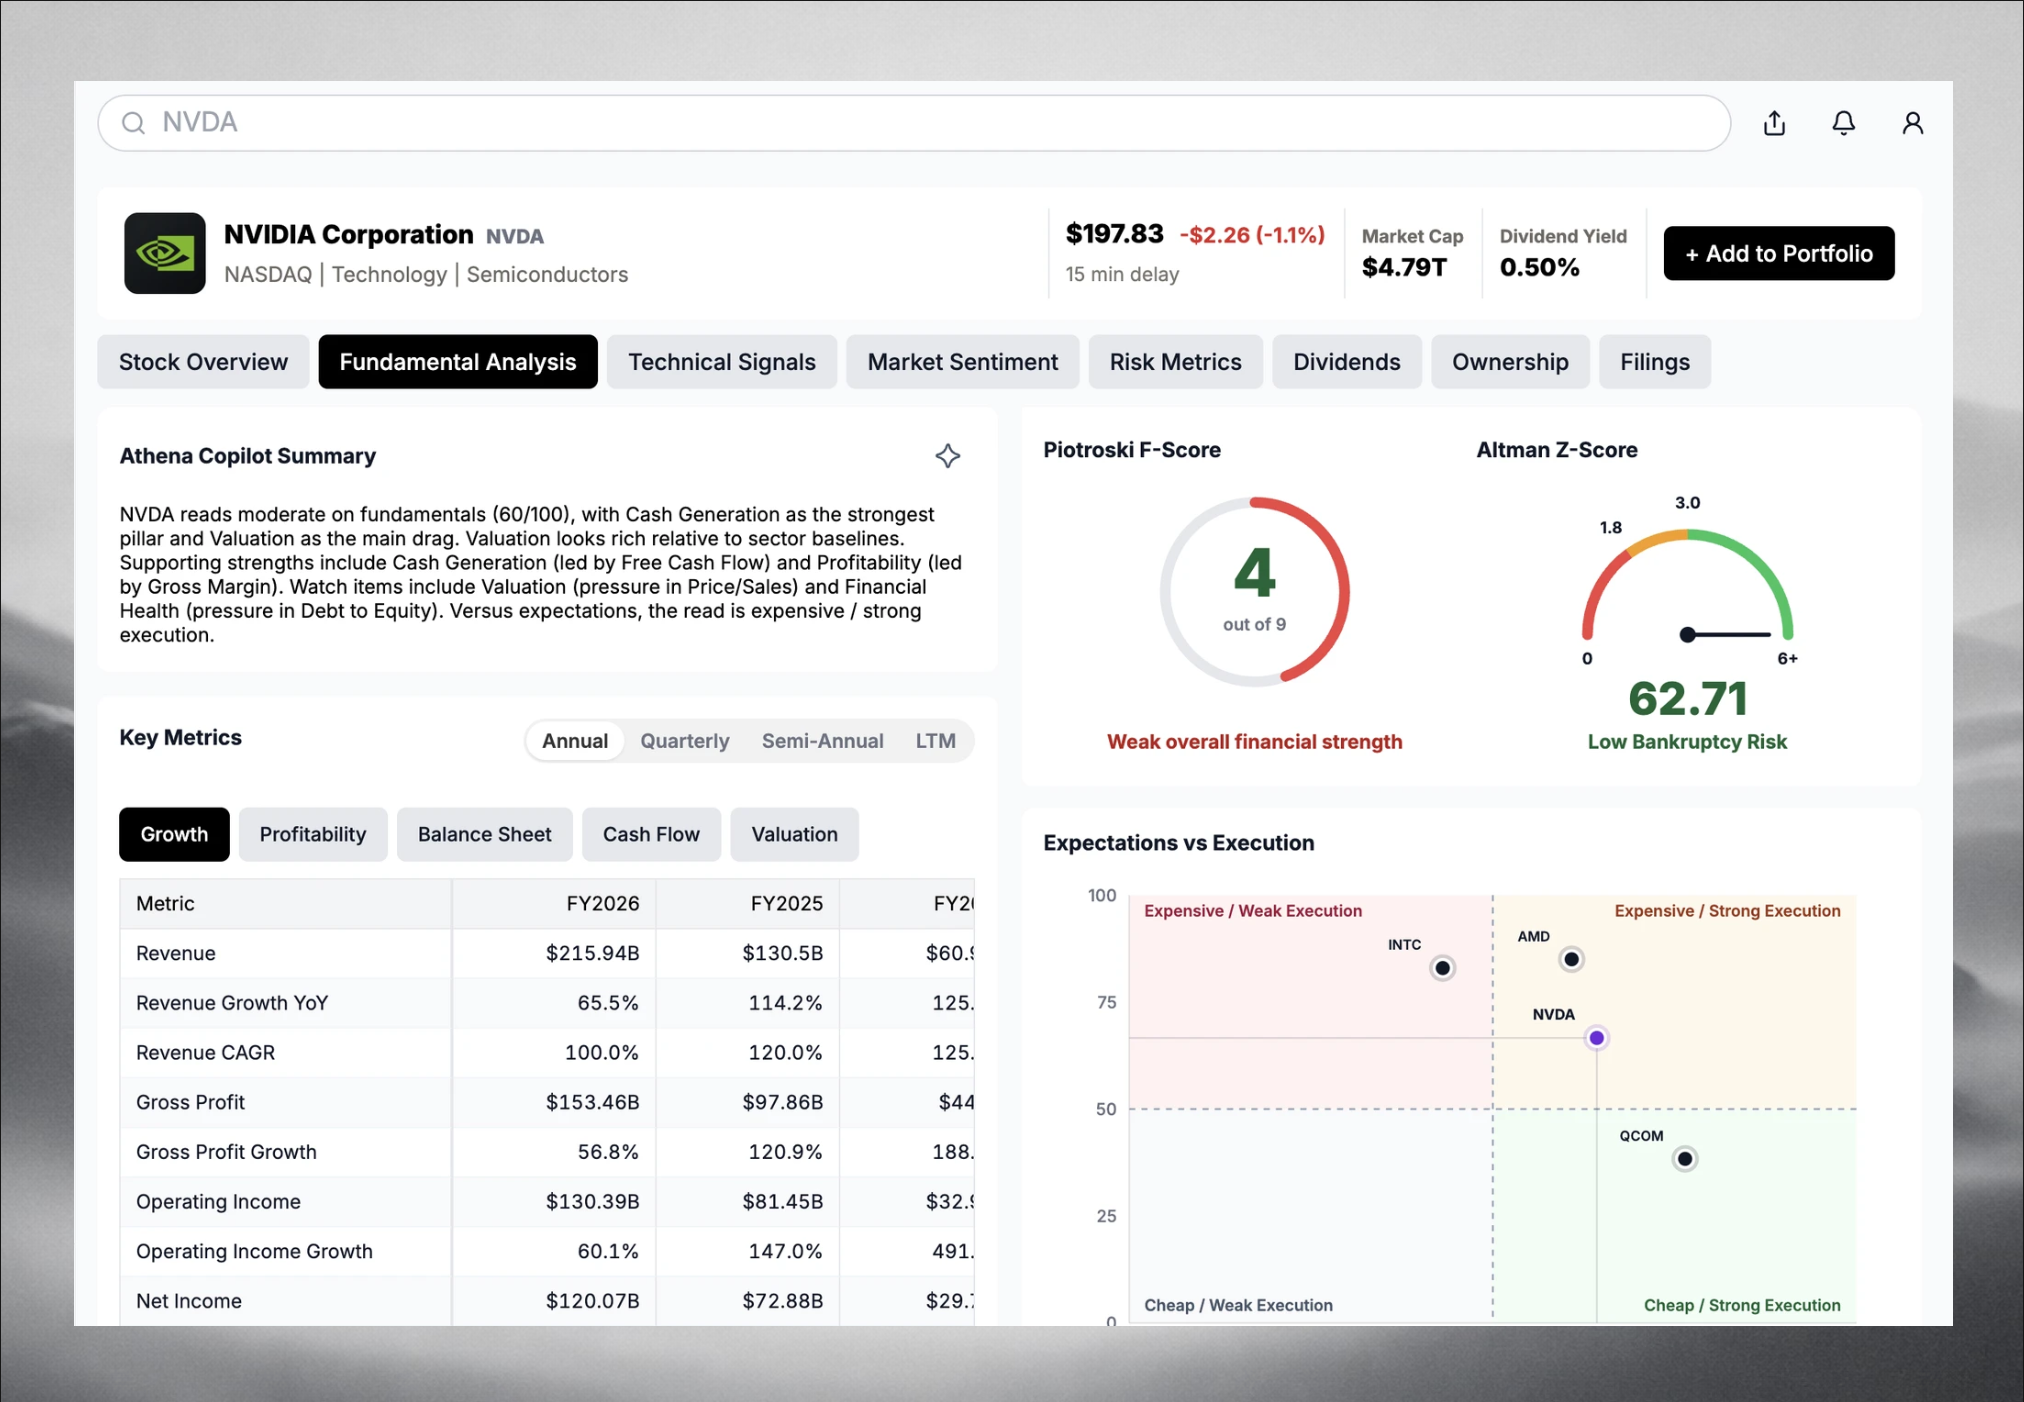Click the Athena Copilot Summary heading

pyautogui.click(x=248, y=456)
